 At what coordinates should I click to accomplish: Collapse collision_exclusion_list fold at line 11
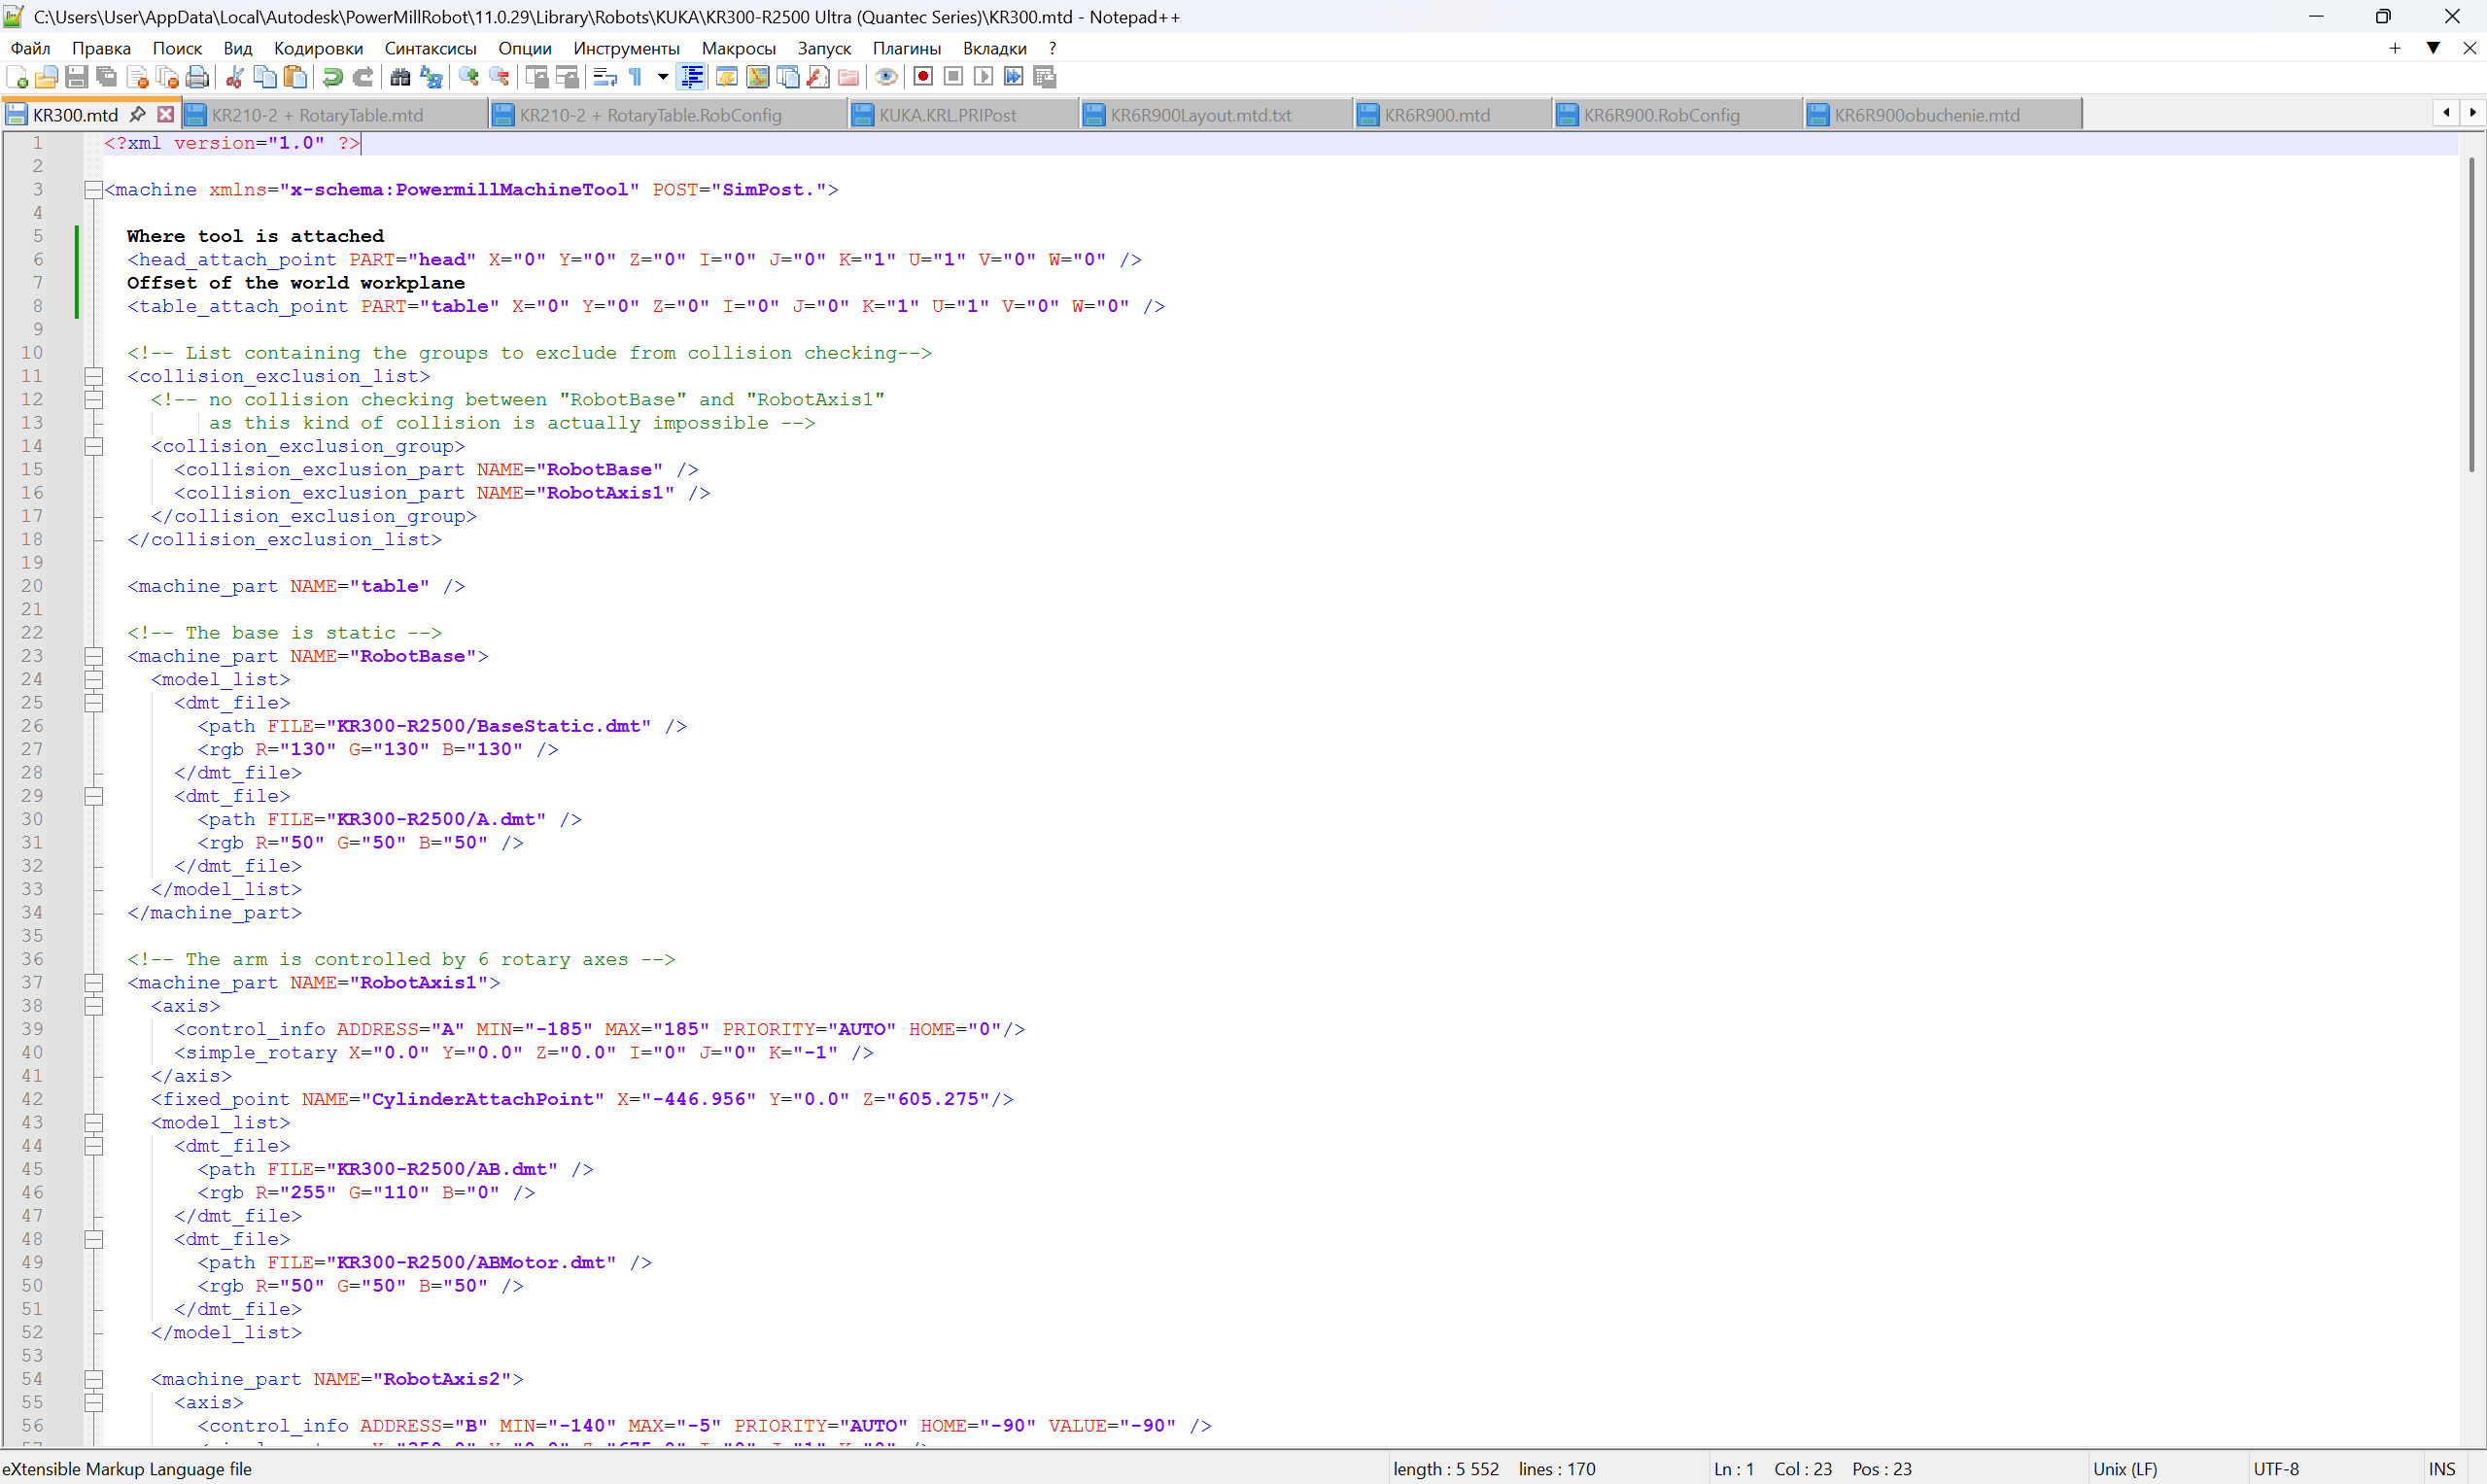93,376
